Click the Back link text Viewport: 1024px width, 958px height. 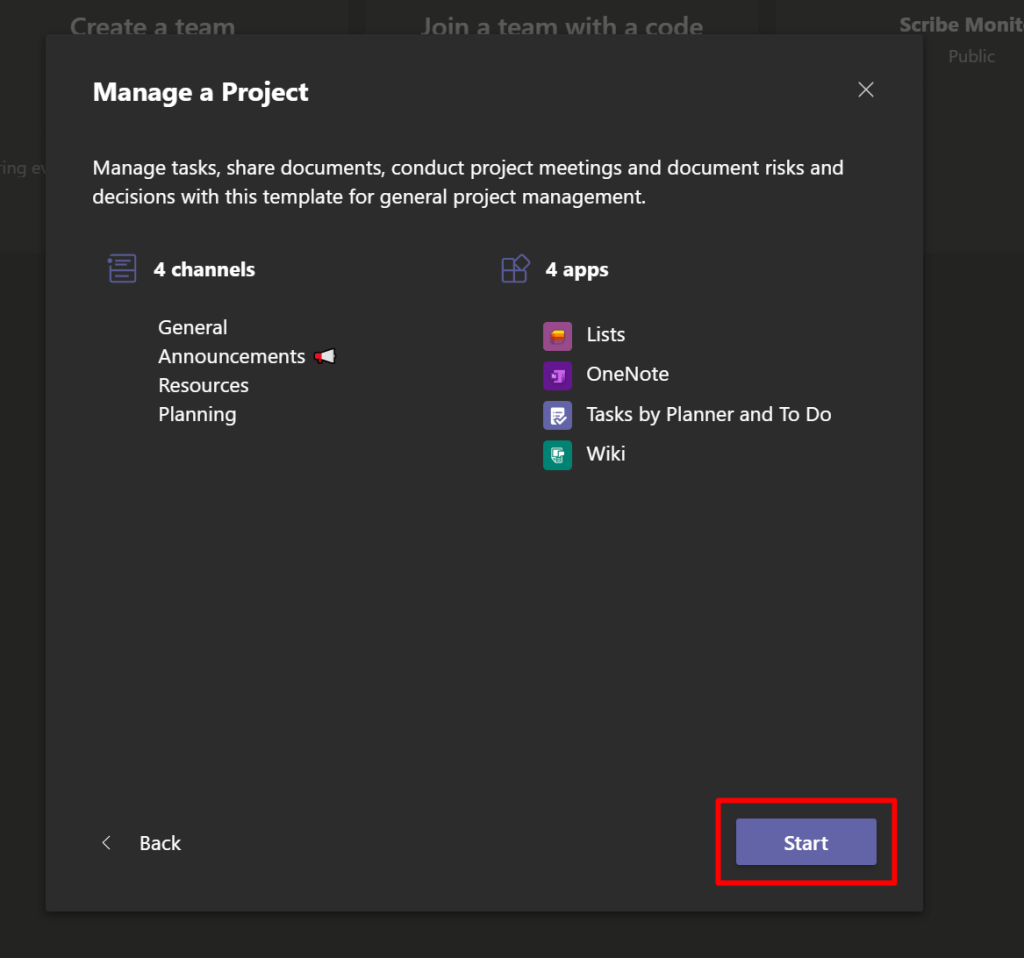click(x=160, y=843)
